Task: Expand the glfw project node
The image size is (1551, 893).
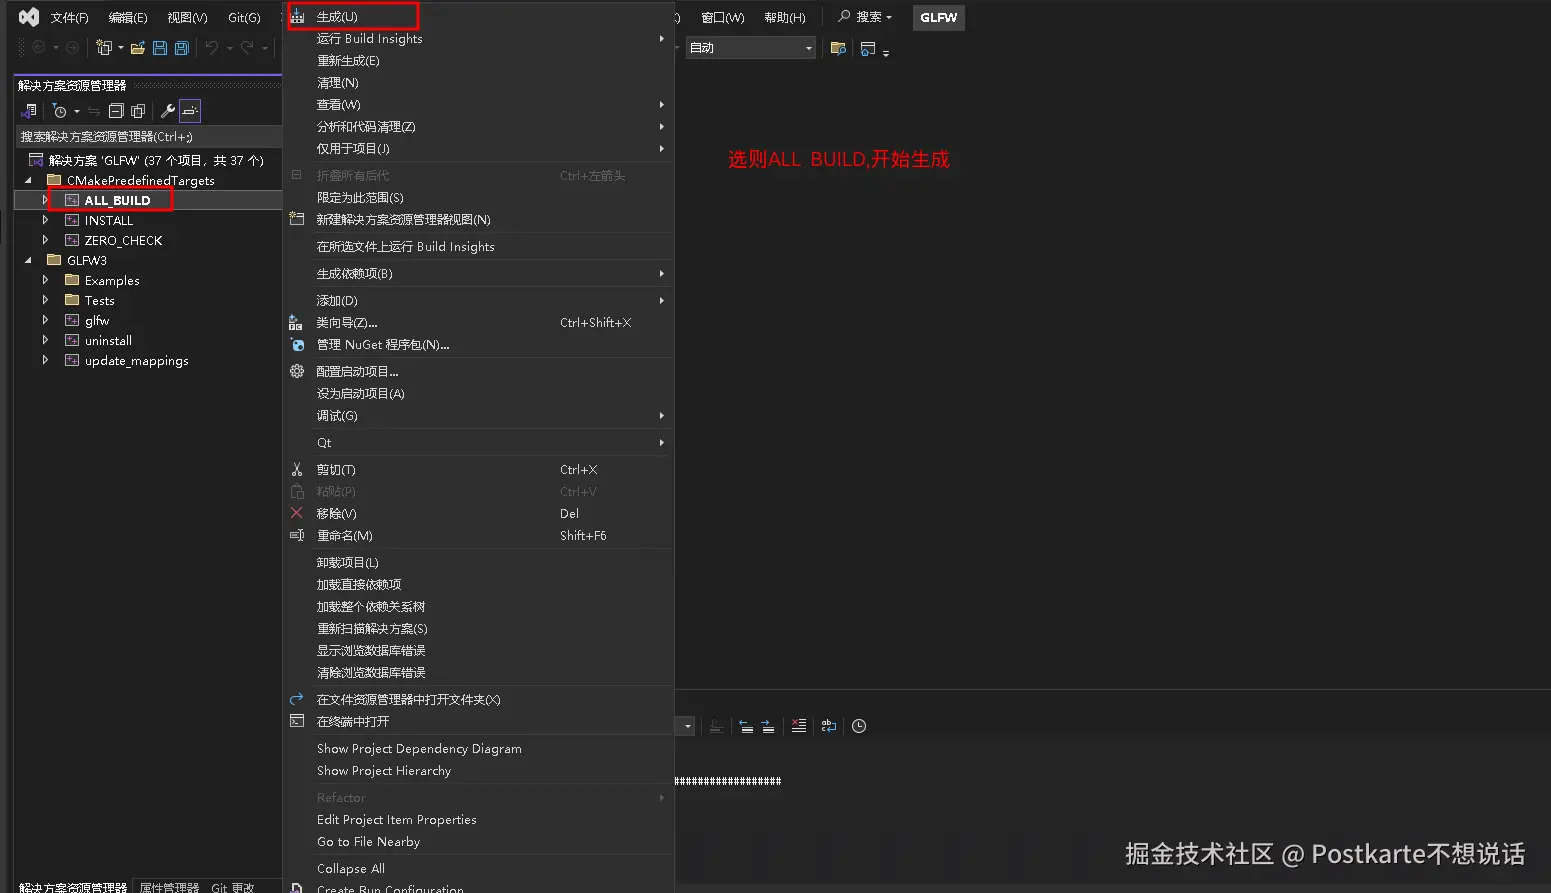Action: 45,320
